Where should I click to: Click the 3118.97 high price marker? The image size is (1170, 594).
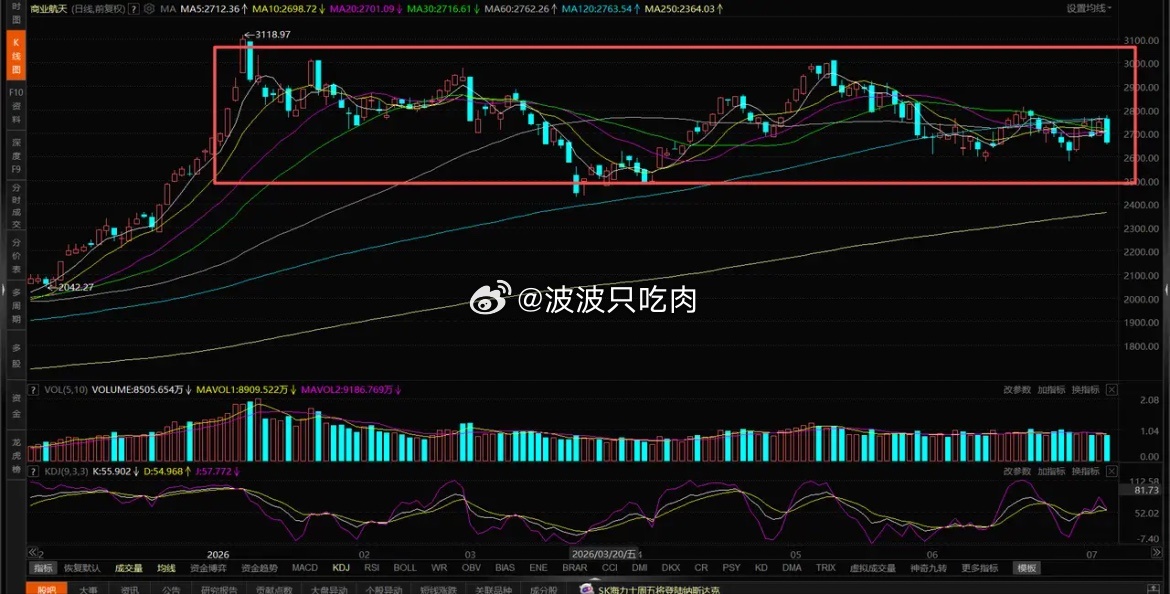pyautogui.click(x=268, y=34)
